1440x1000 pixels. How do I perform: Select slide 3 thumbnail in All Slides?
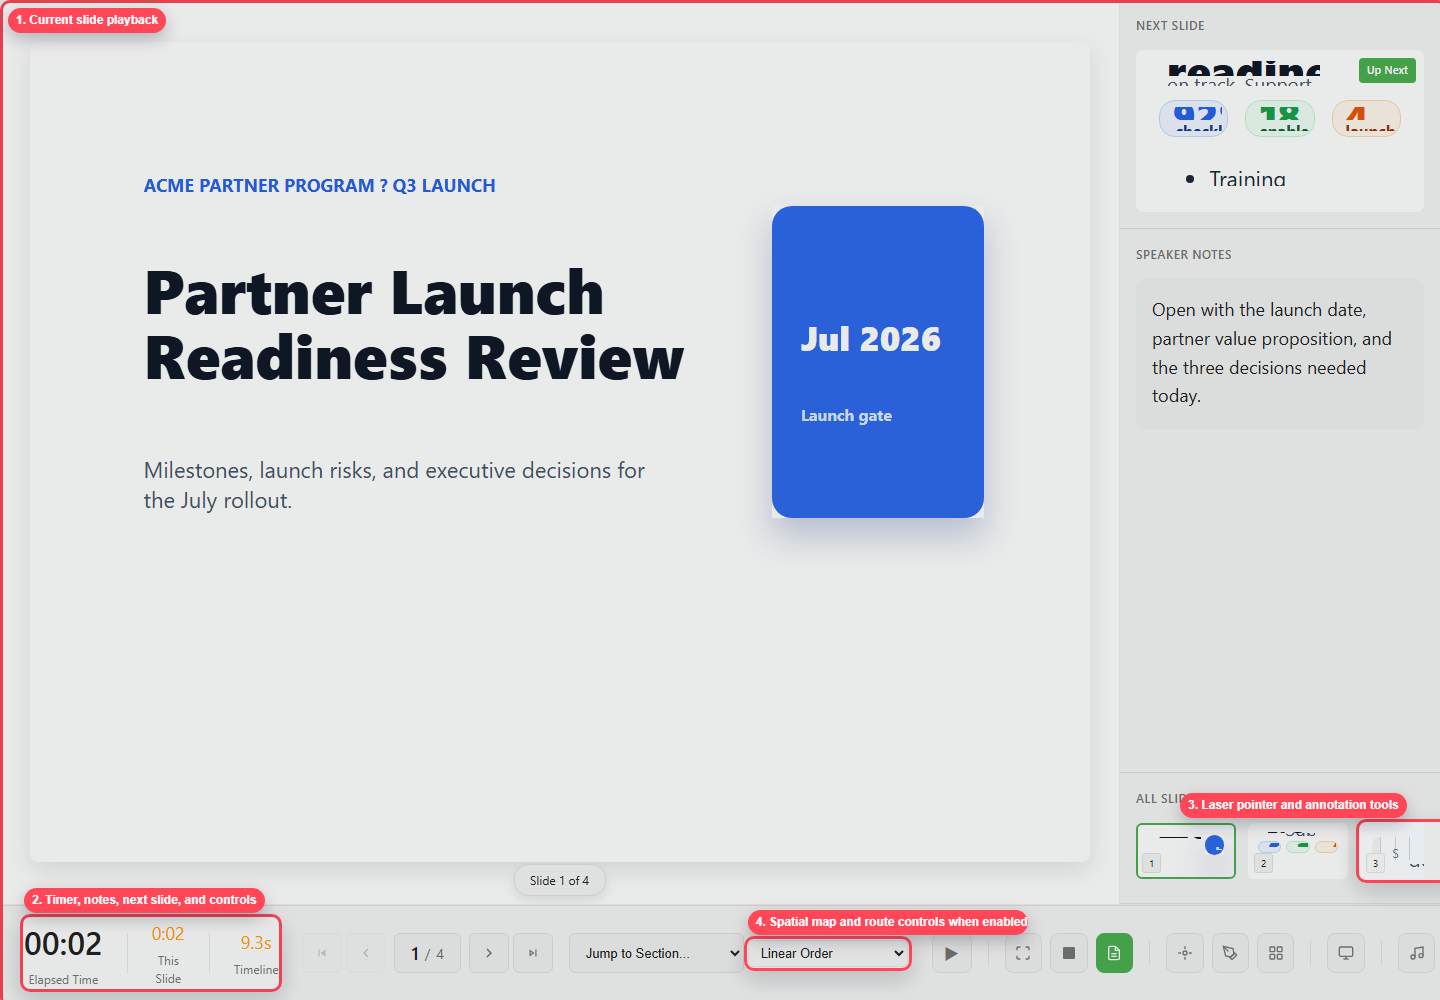pos(1400,851)
